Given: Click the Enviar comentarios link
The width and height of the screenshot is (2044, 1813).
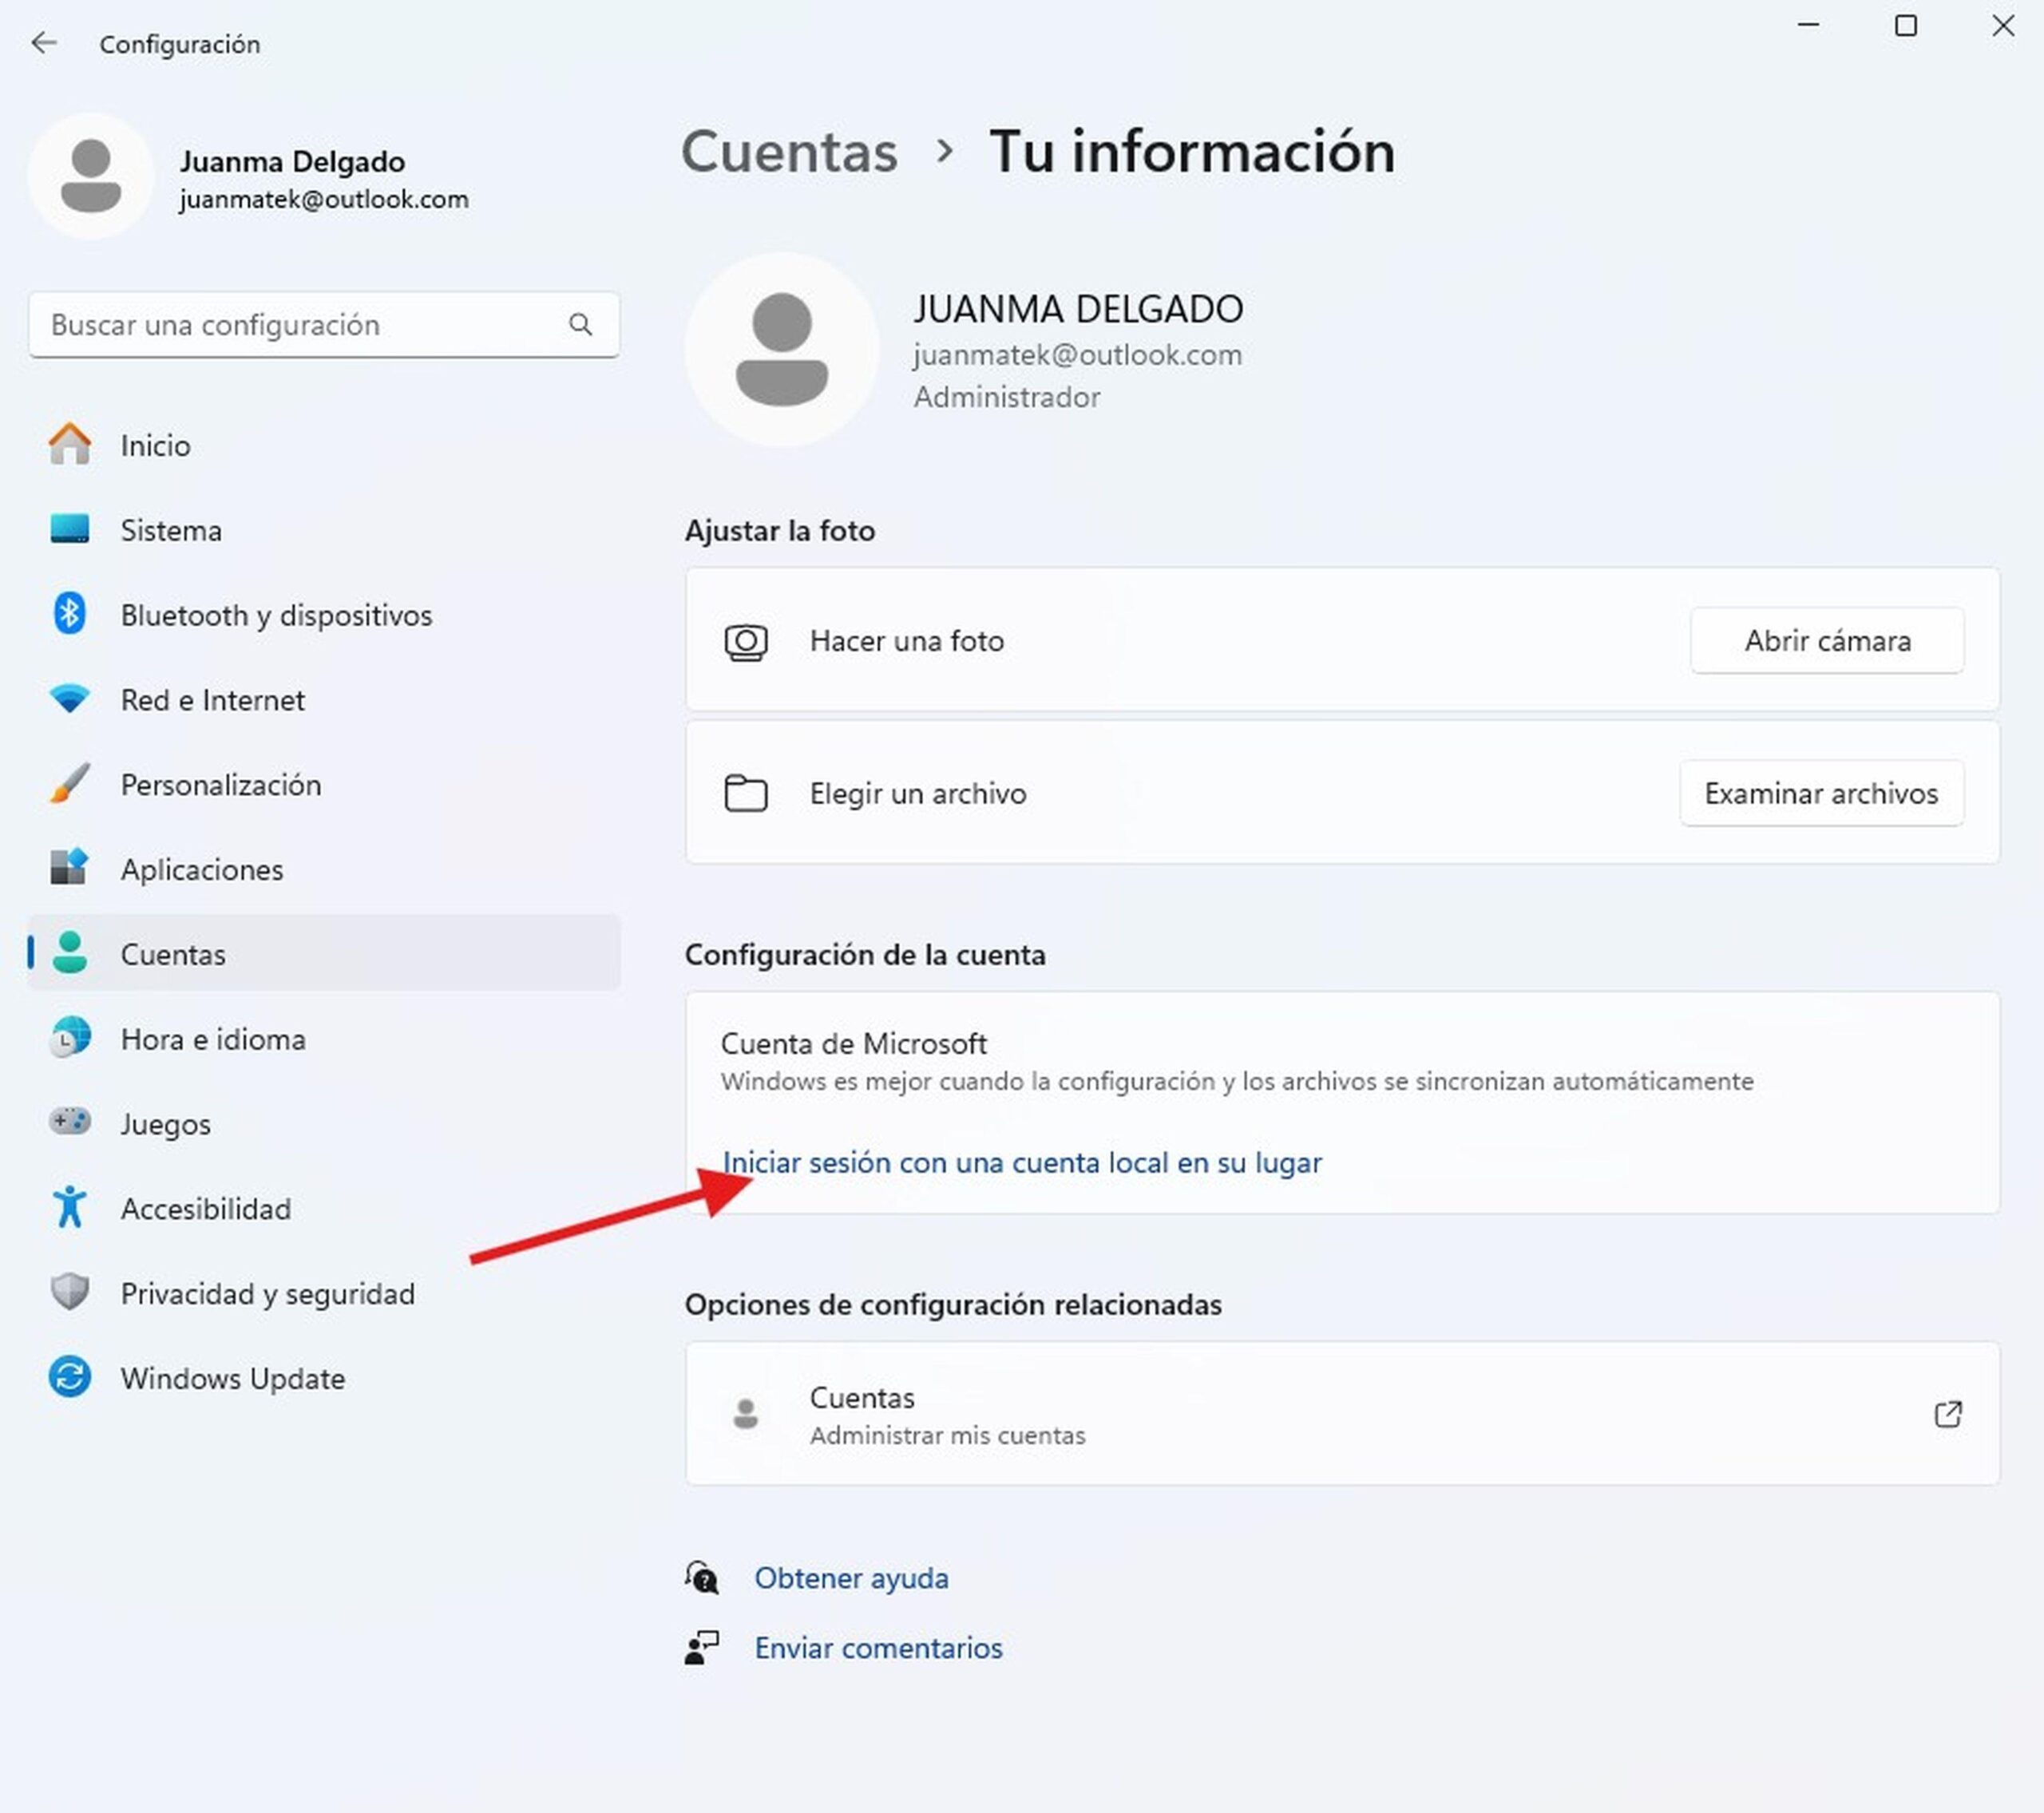Looking at the screenshot, I should pos(878,1648).
